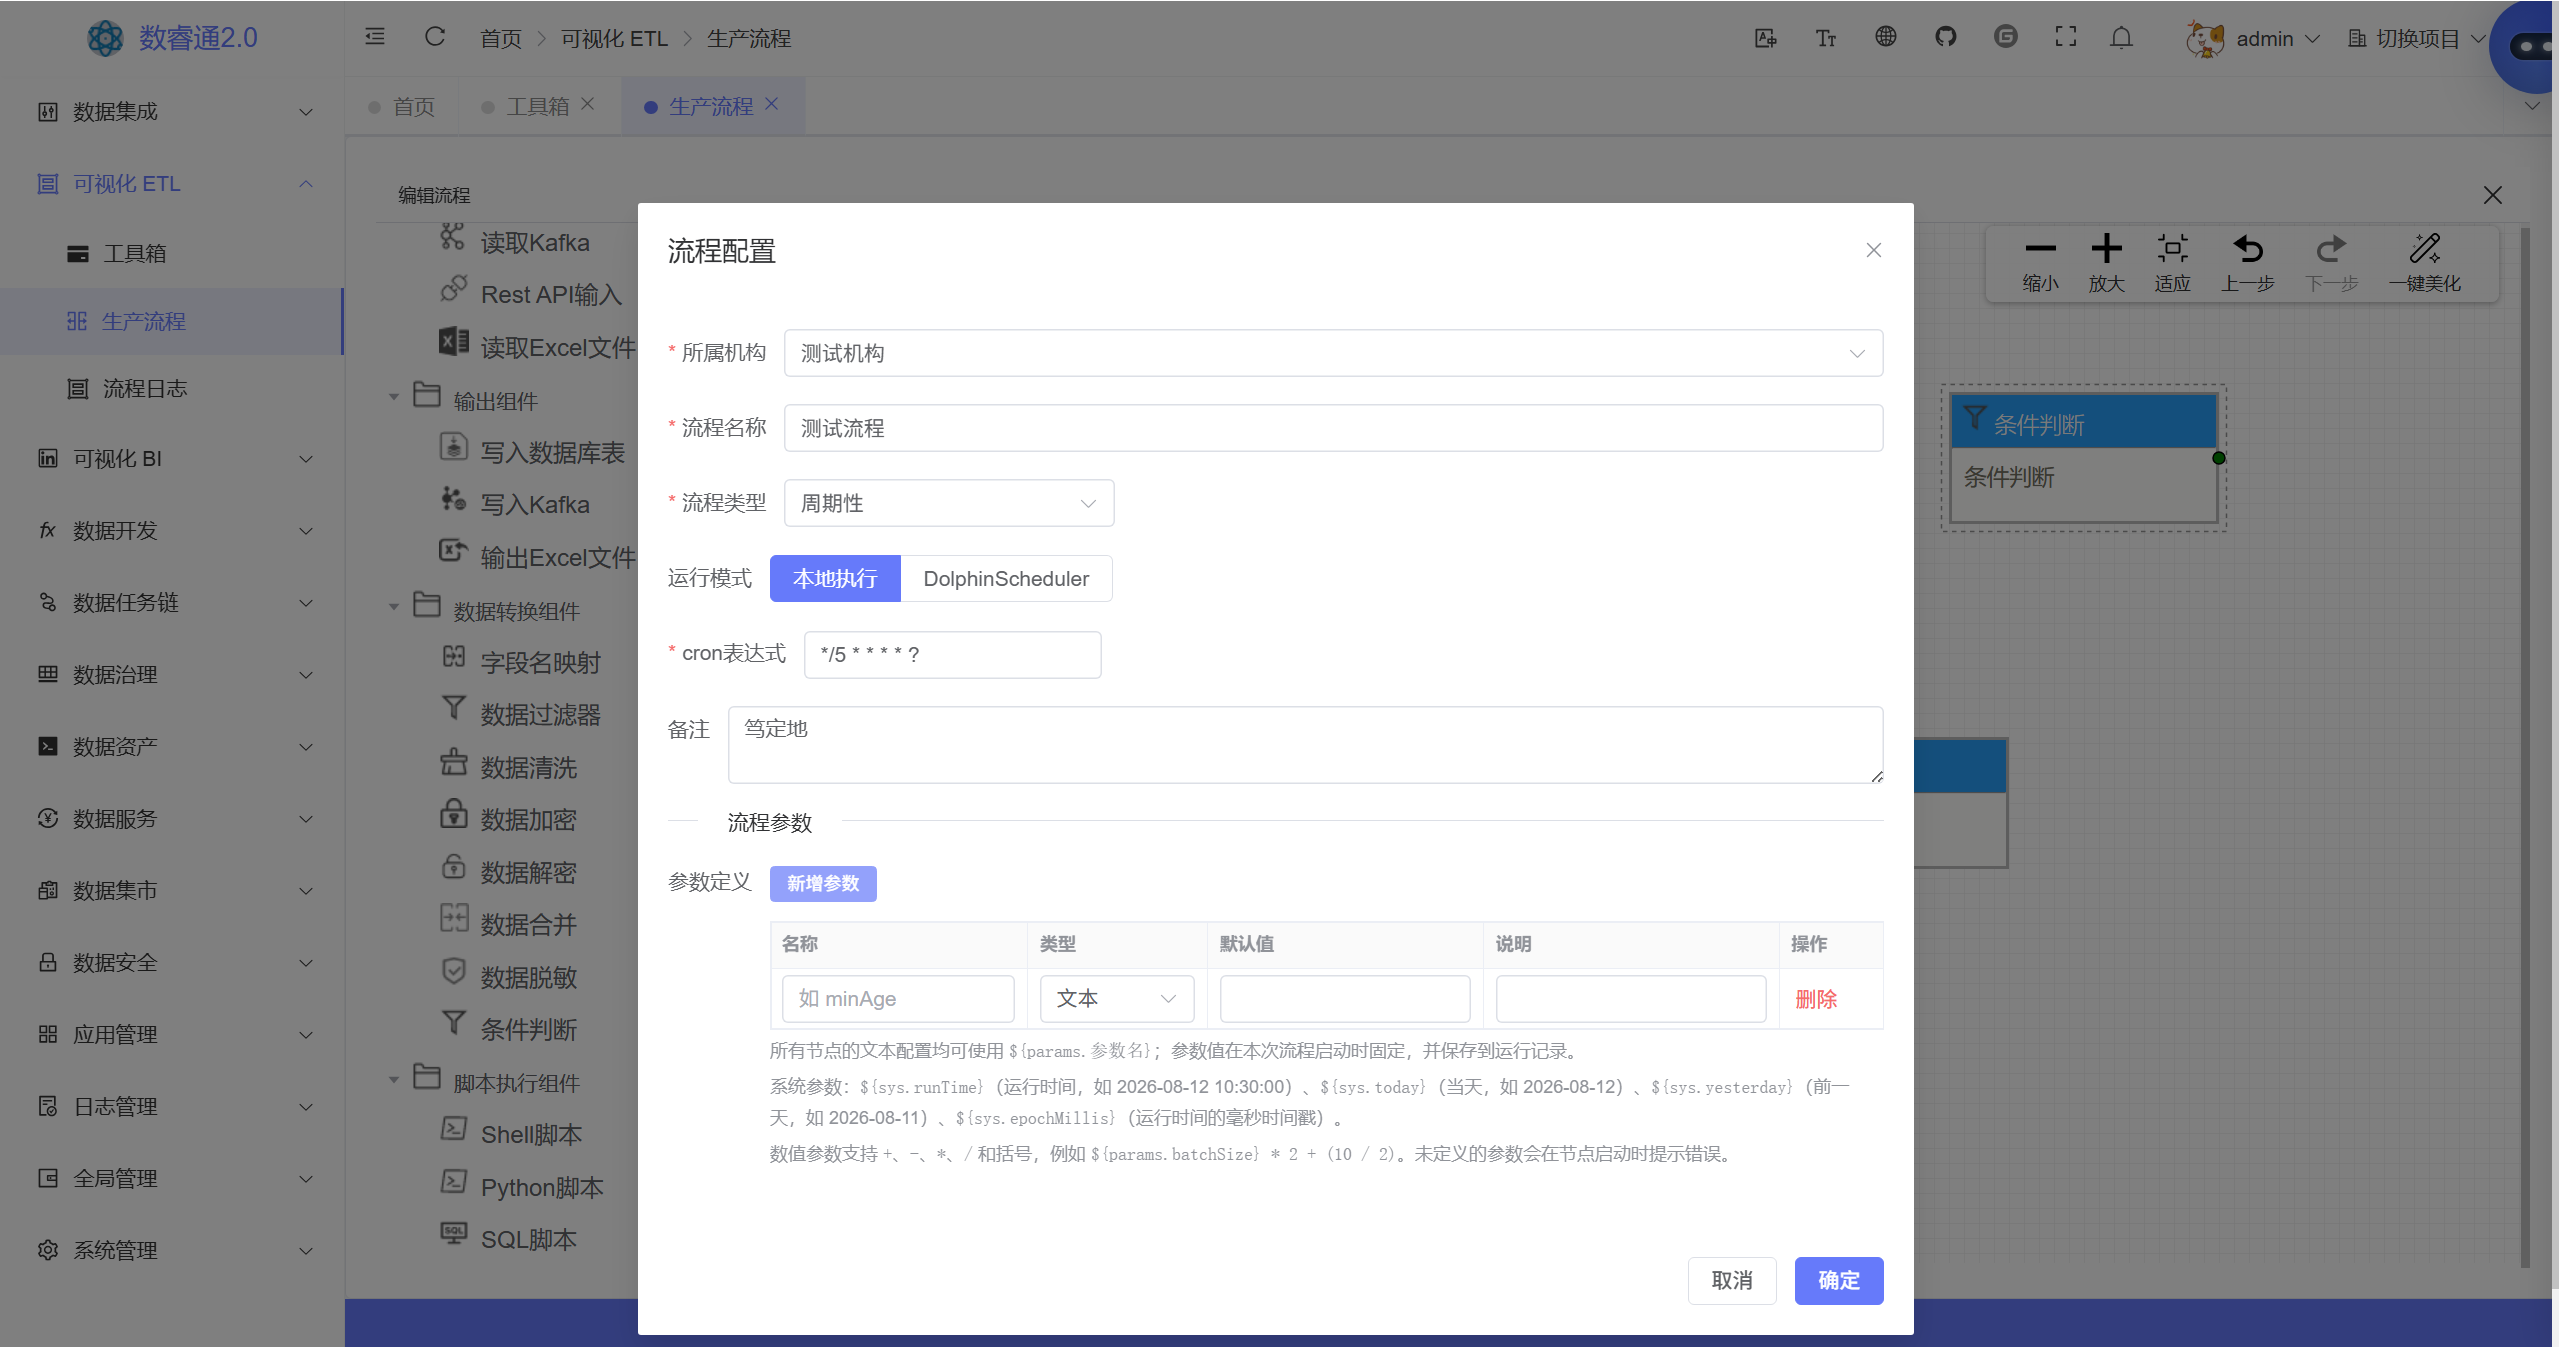Image resolution: width=2559 pixels, height=1347 pixels.
Task: Click the 适应 fit canvas tool
Action: (2172, 264)
